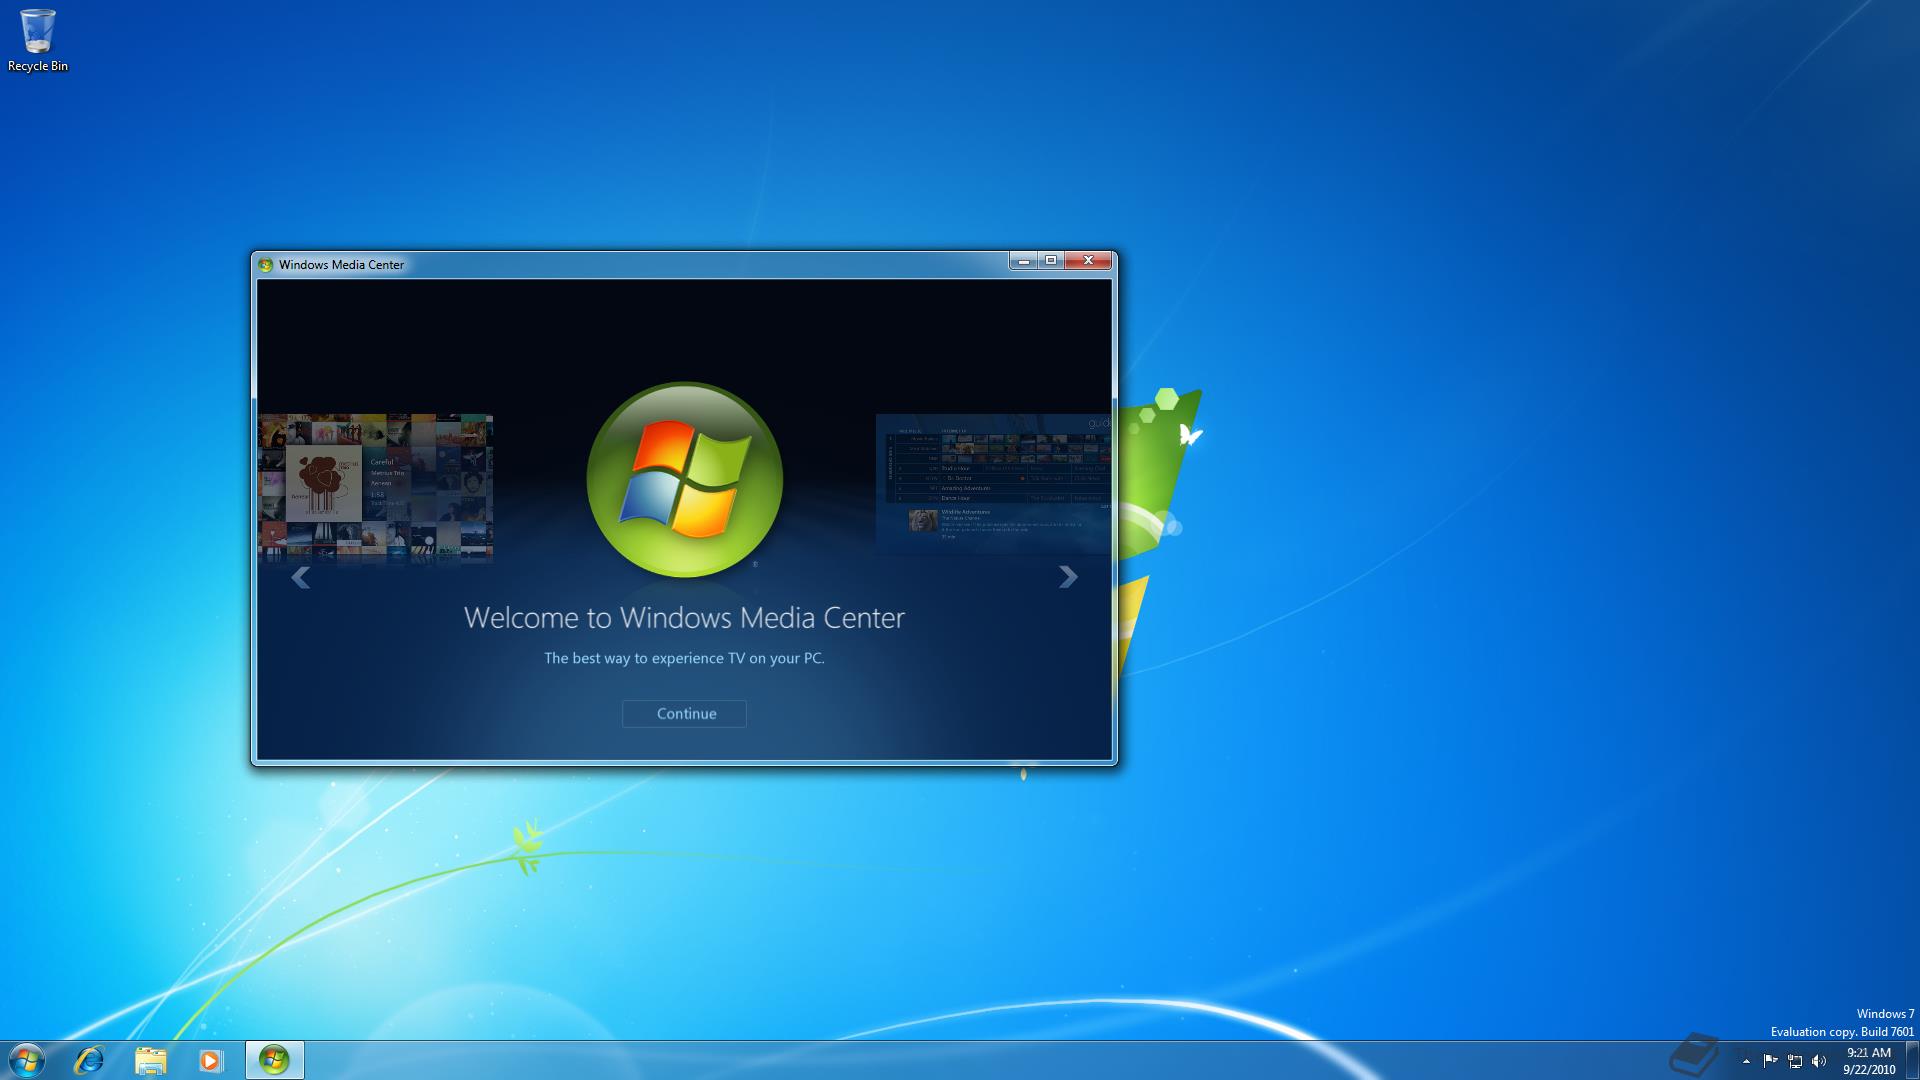Open the TV guide preview thumbnail
This screenshot has width=1920, height=1080.
[x=993, y=484]
